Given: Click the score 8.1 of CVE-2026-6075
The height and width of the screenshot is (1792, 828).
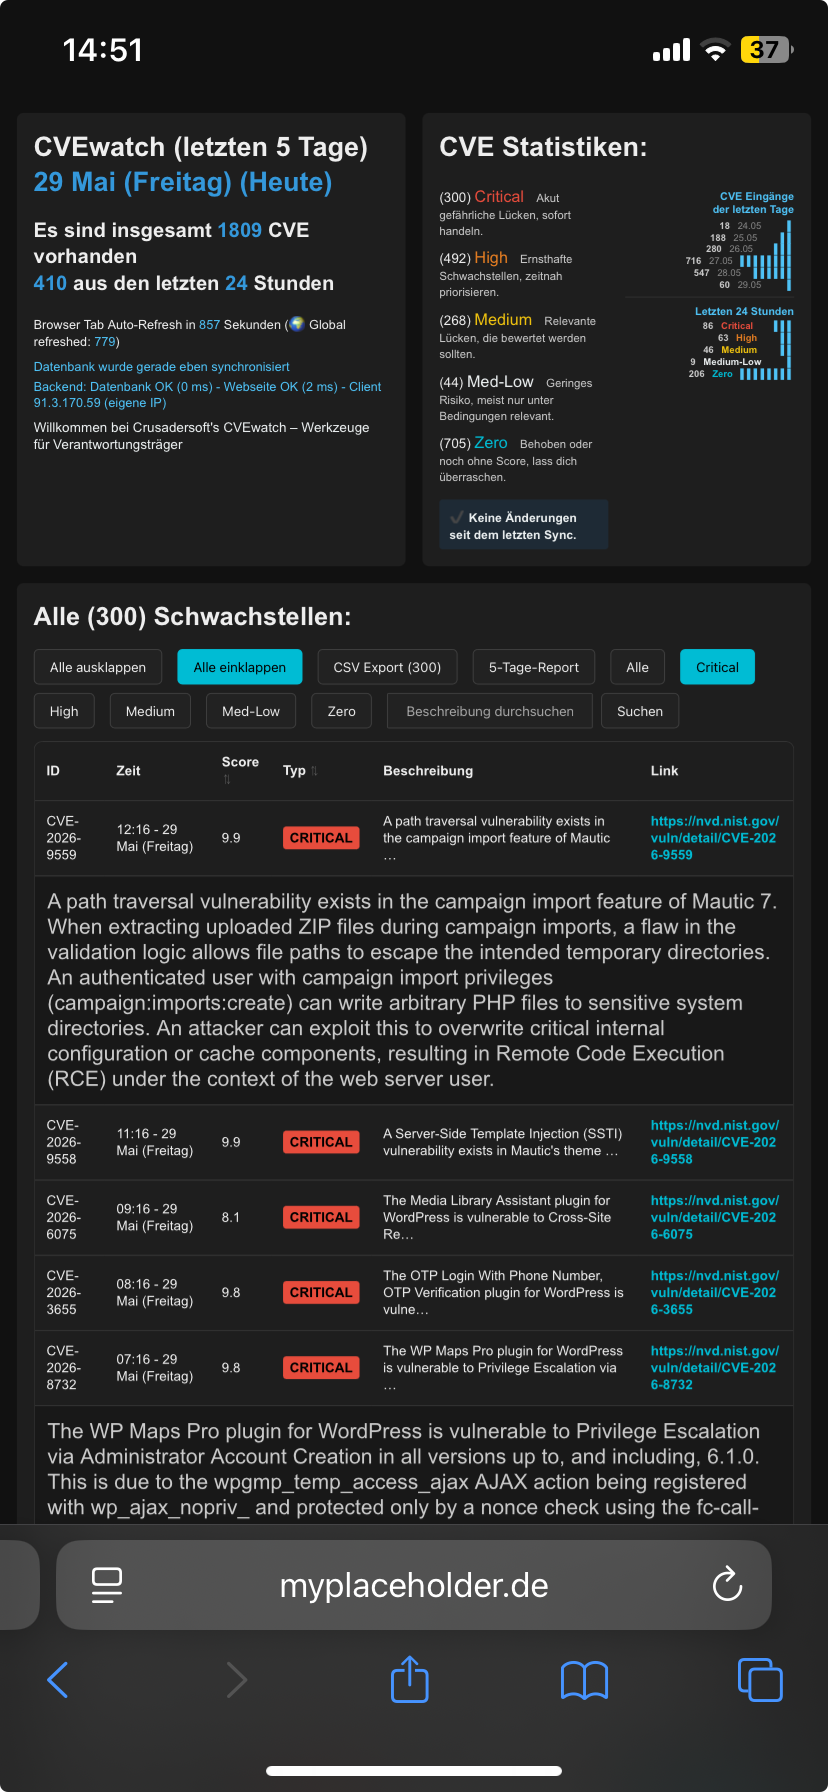Looking at the screenshot, I should pyautogui.click(x=231, y=1217).
